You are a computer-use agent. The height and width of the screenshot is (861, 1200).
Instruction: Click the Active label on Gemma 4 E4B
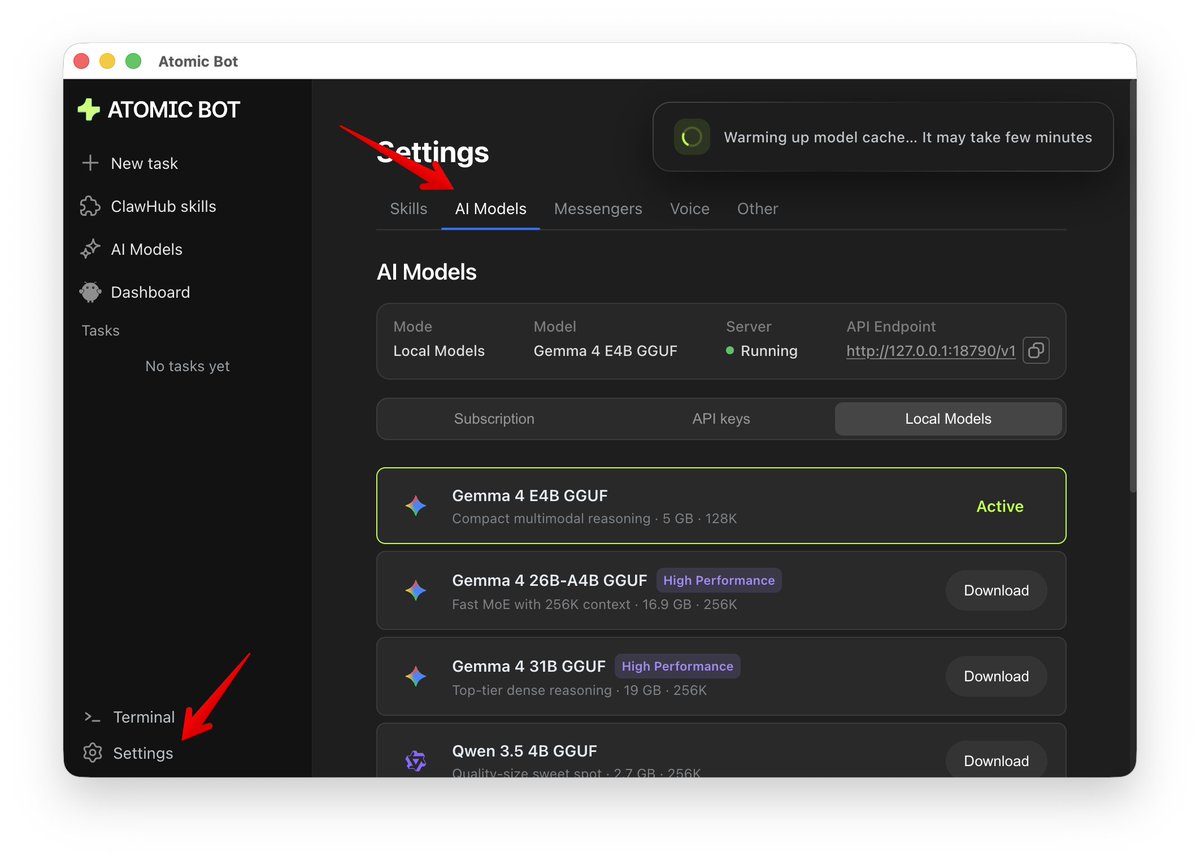pyautogui.click(x=1000, y=506)
